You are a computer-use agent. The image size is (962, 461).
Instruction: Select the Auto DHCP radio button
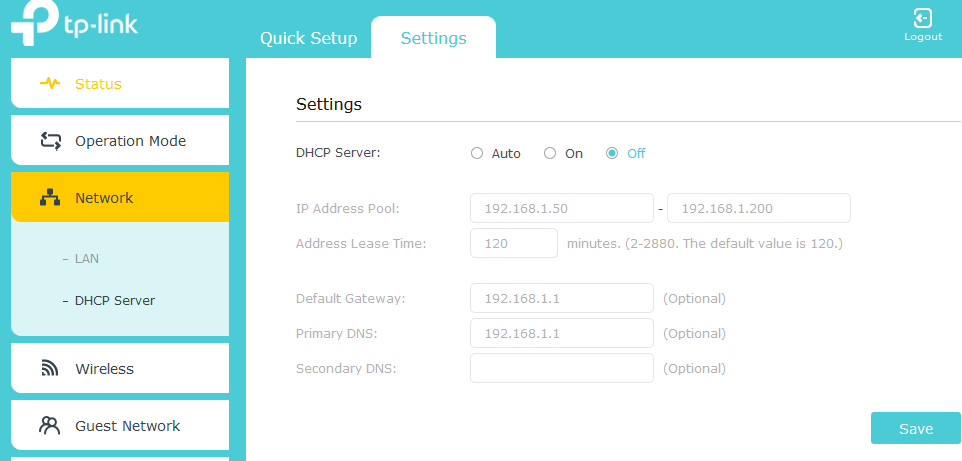point(477,153)
